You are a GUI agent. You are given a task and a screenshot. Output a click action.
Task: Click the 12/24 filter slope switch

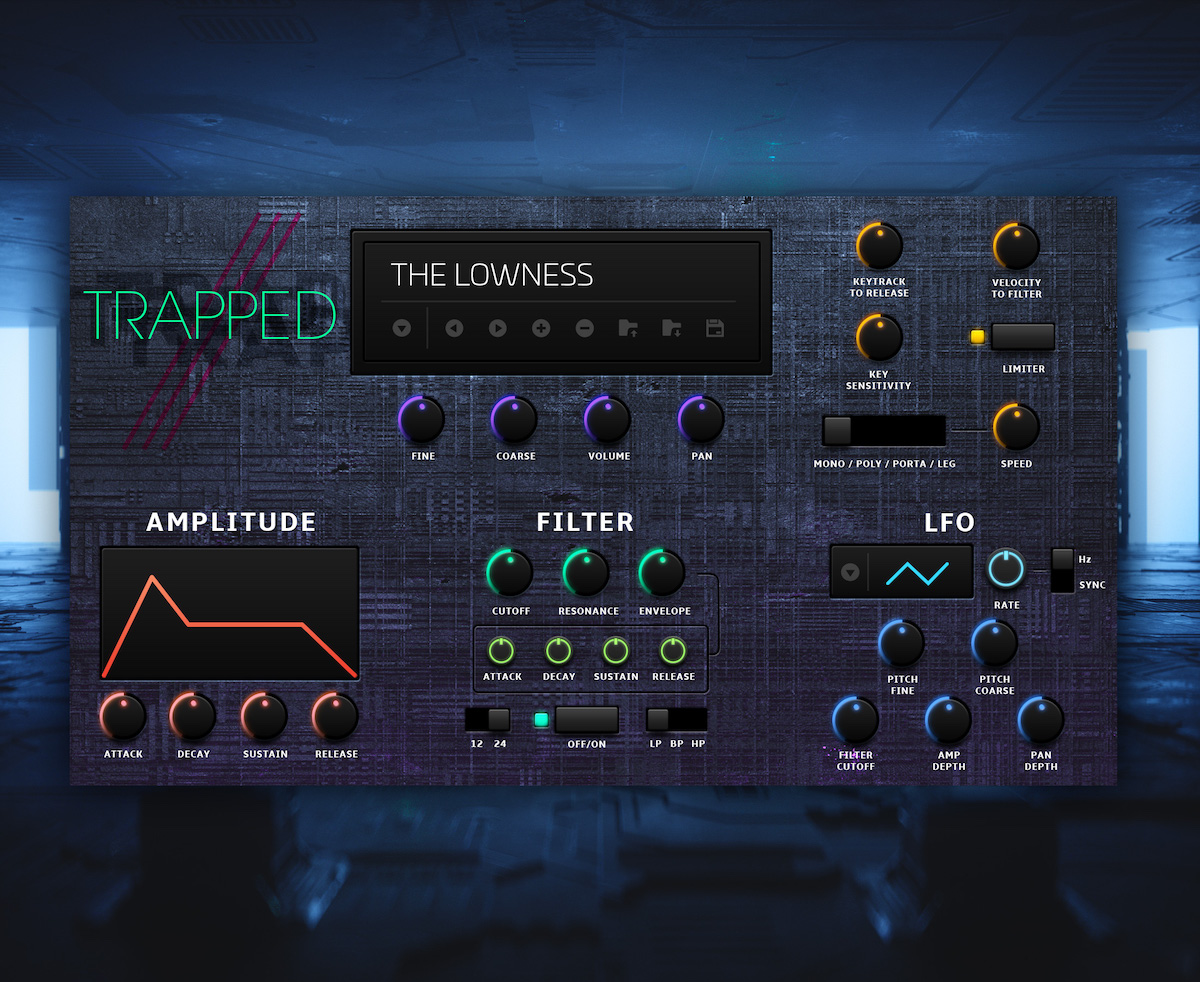pos(488,719)
